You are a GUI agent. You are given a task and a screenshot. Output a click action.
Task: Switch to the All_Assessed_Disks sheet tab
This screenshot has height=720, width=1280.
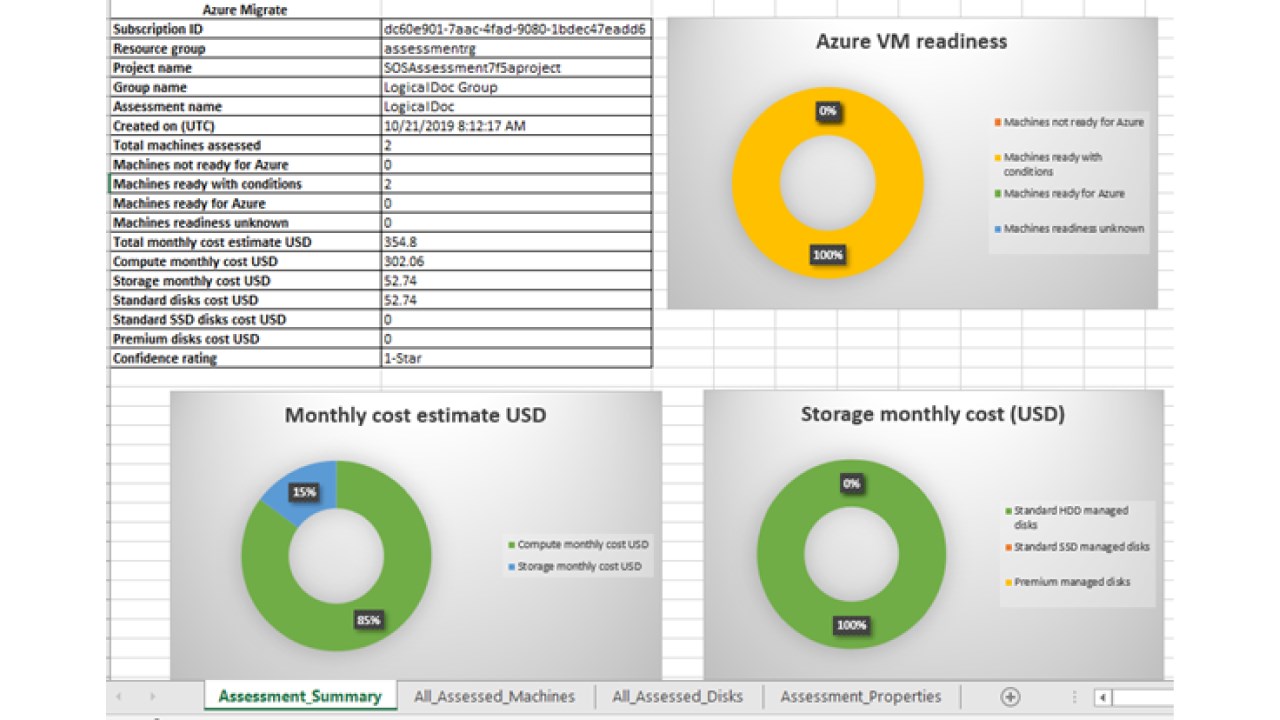[x=678, y=696]
